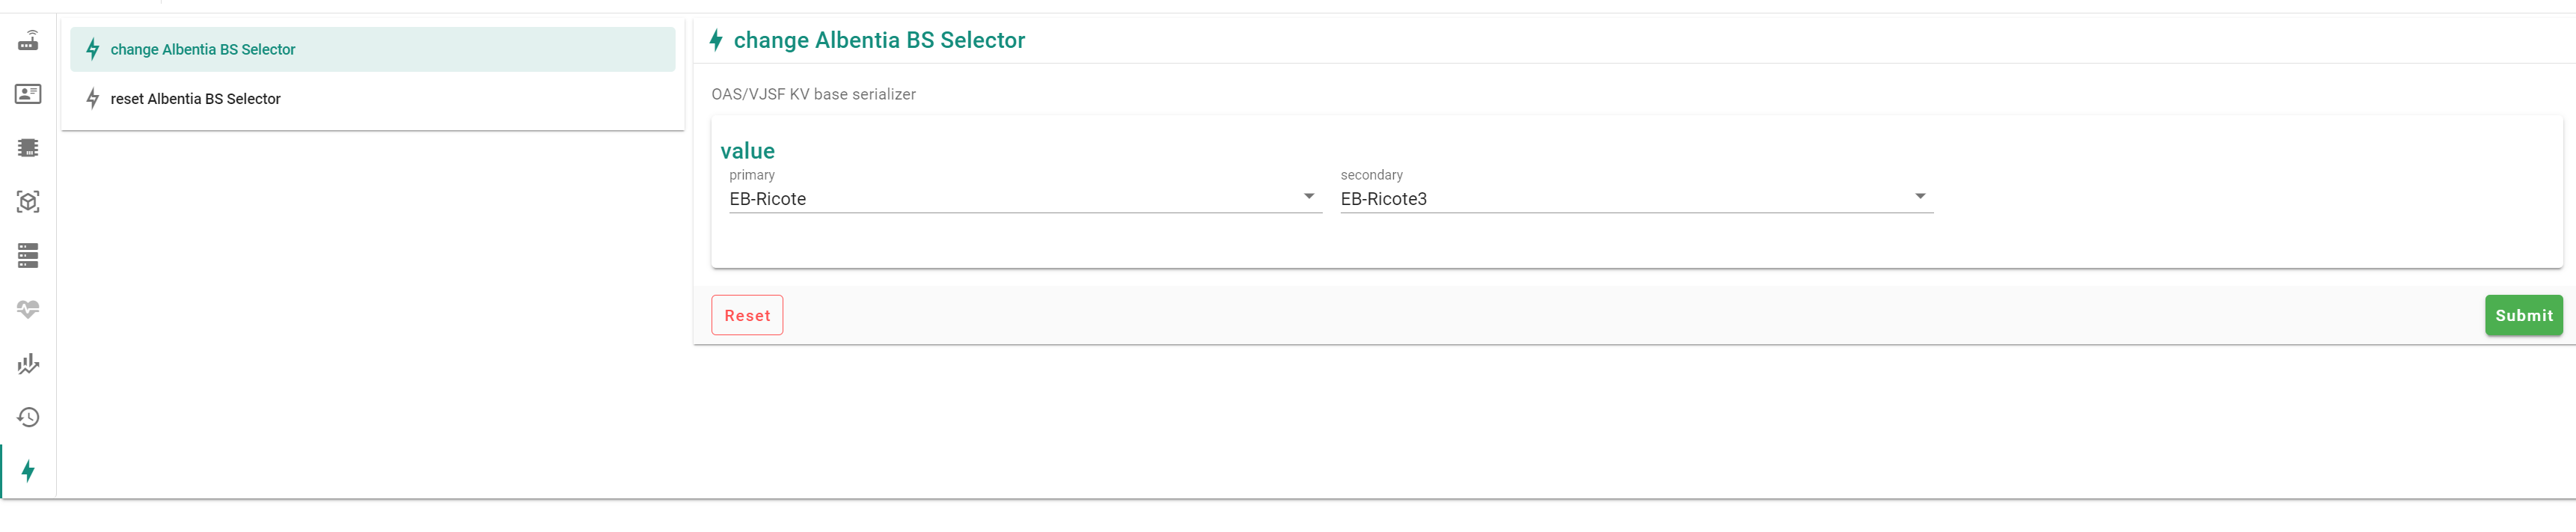Open the history clock sidebar icon
The image size is (2576, 532).
click(28, 417)
